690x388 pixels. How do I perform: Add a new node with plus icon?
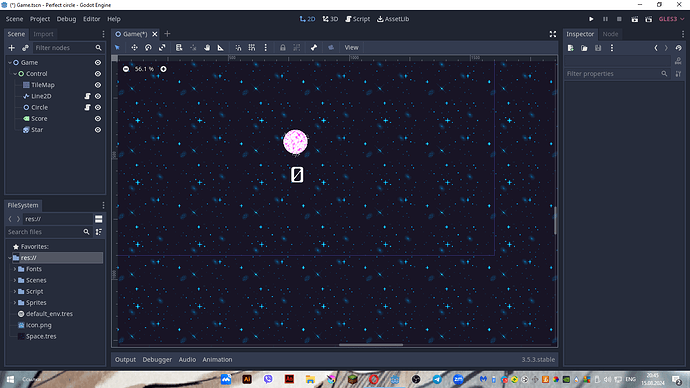coord(12,48)
